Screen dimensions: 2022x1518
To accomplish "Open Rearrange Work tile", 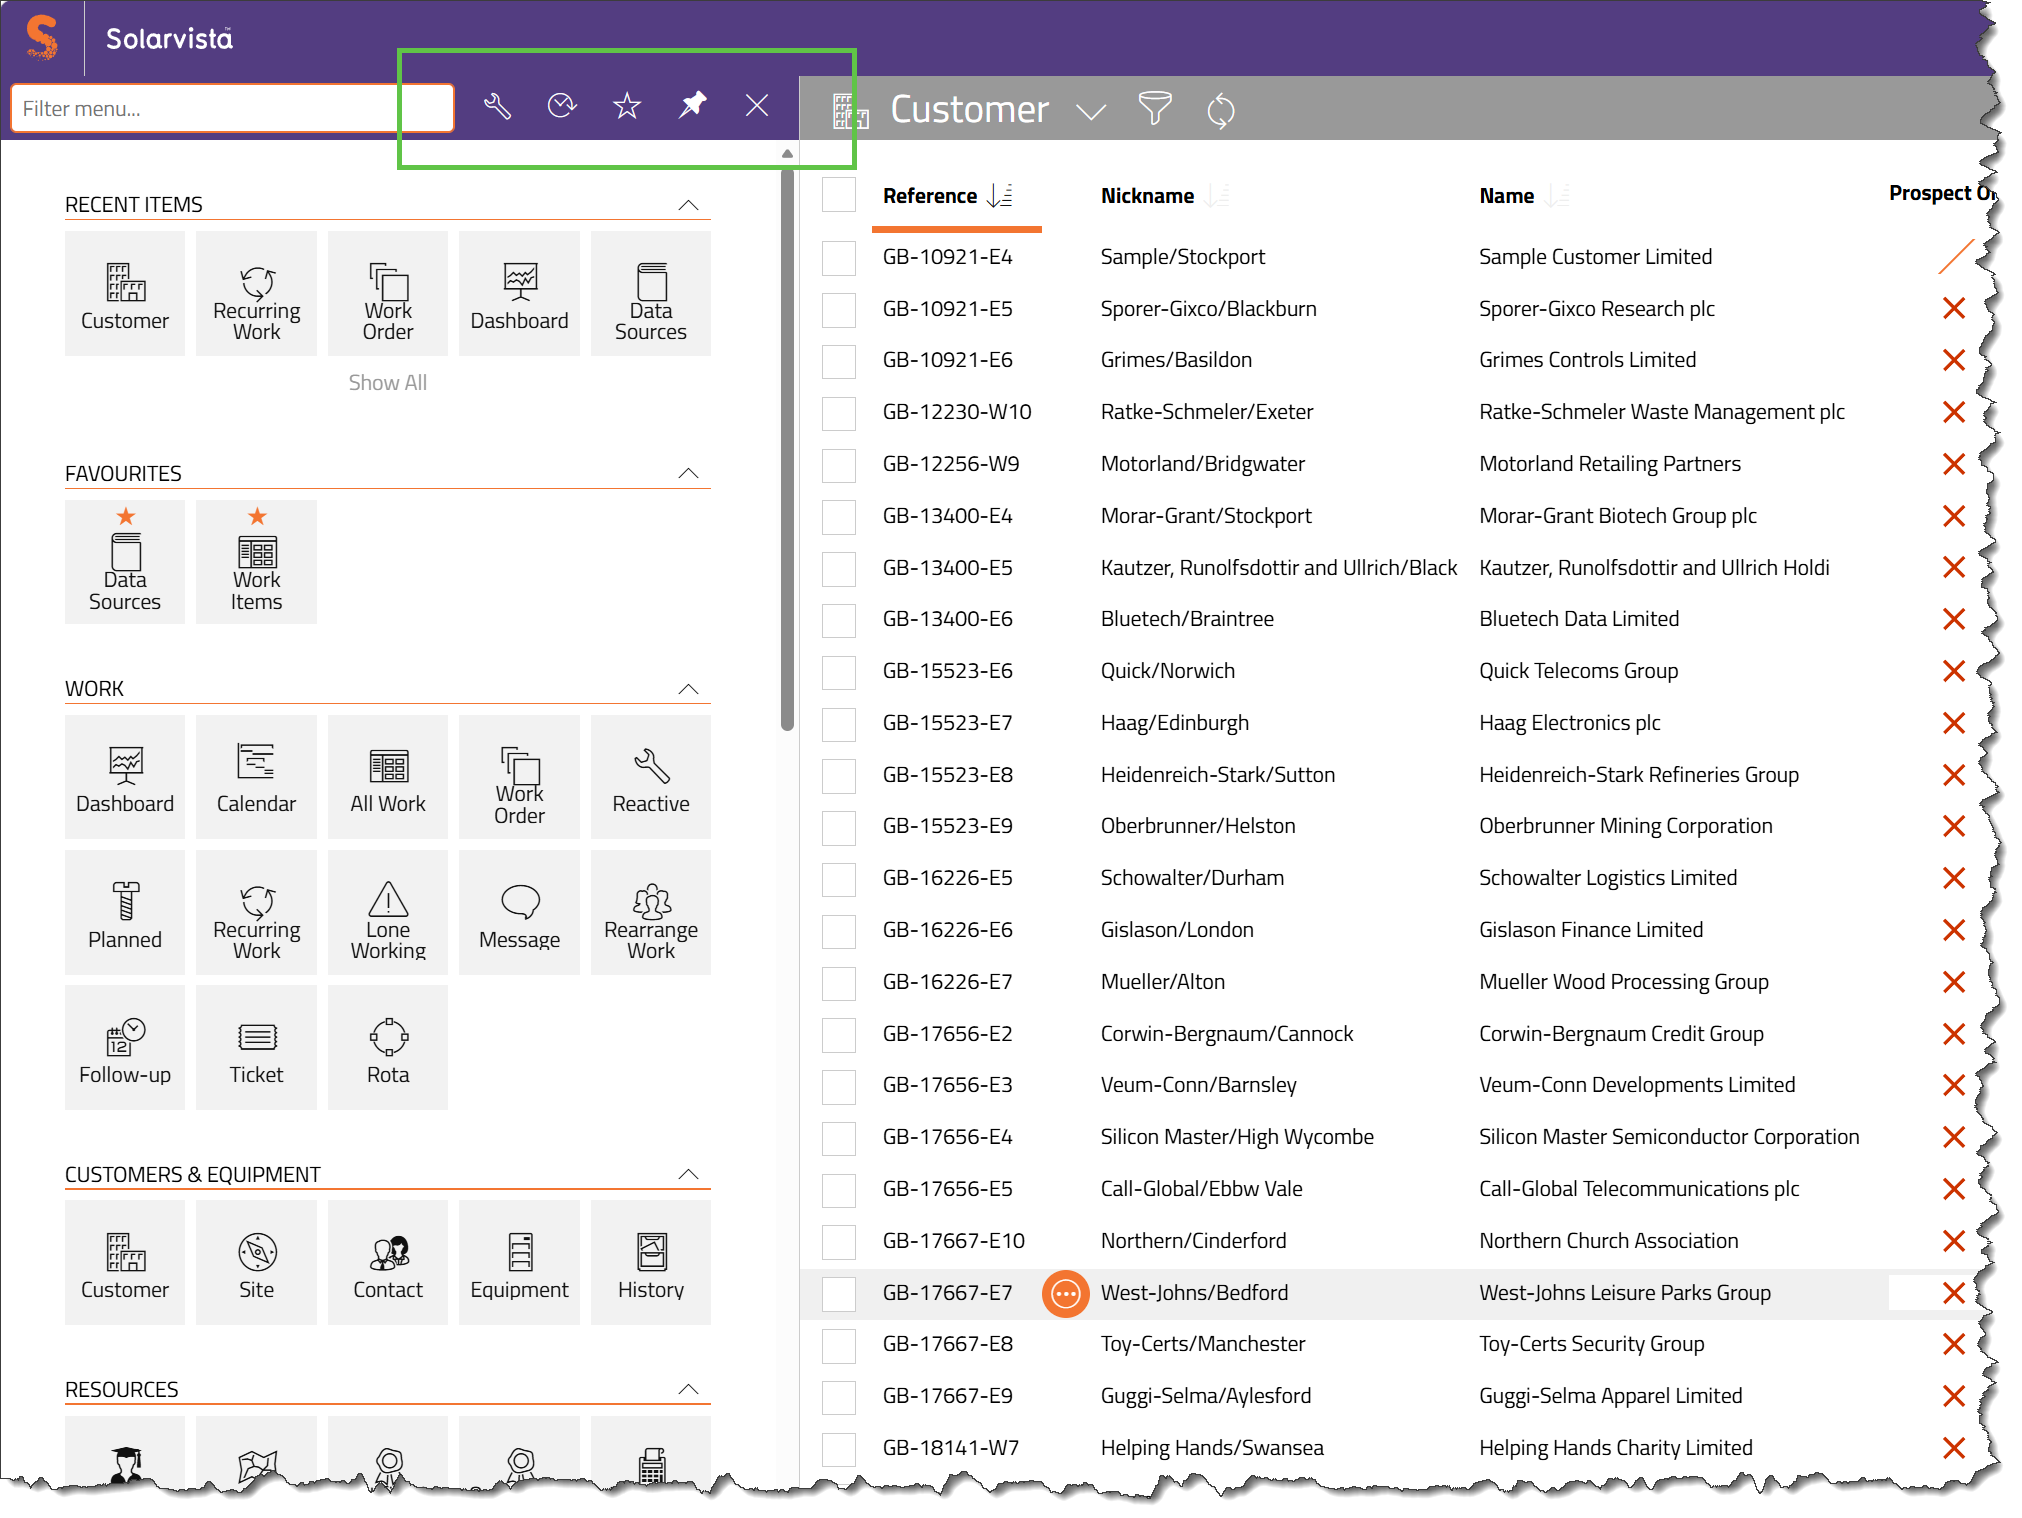I will coord(651,913).
